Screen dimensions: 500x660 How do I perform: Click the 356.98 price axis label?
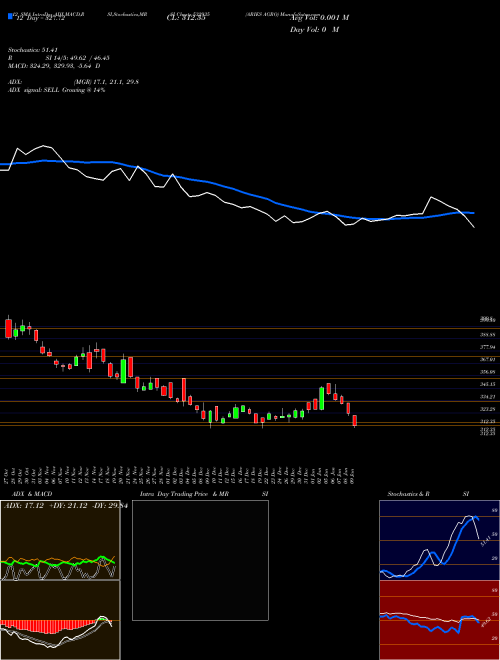click(487, 372)
